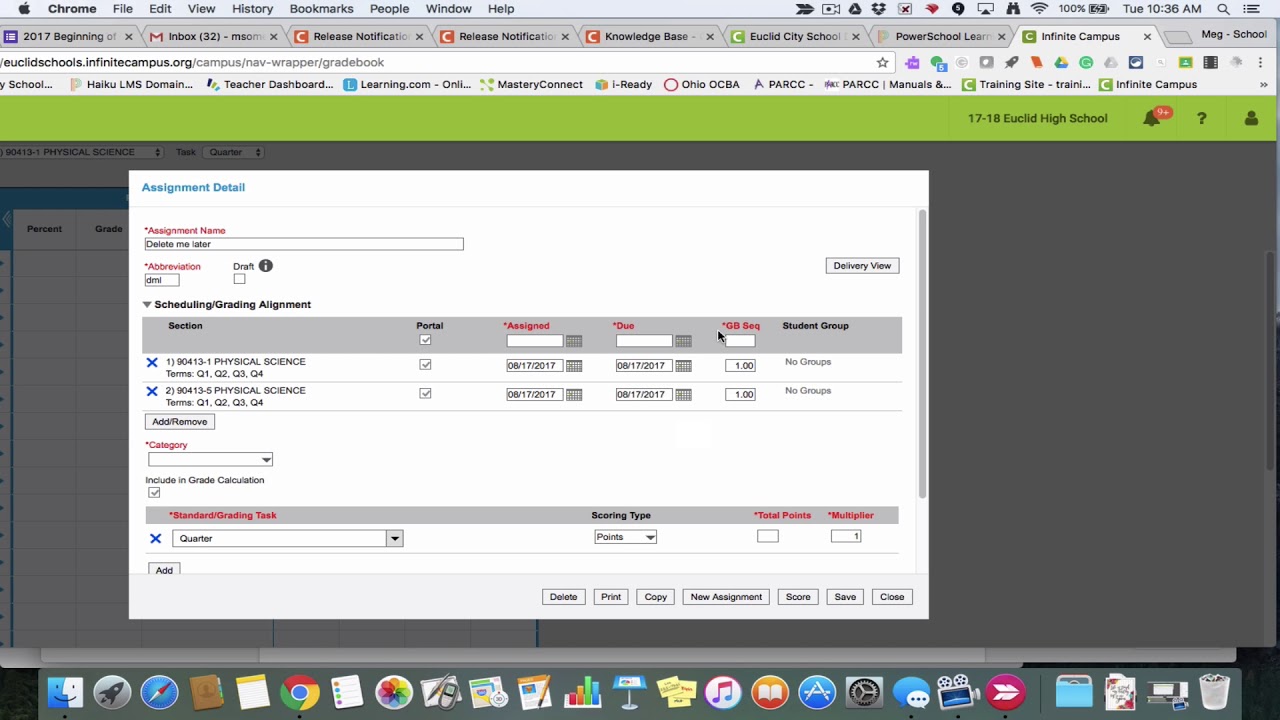The image size is (1280, 720).
Task: Open the Ohio OCBA bookmark
Action: [702, 84]
